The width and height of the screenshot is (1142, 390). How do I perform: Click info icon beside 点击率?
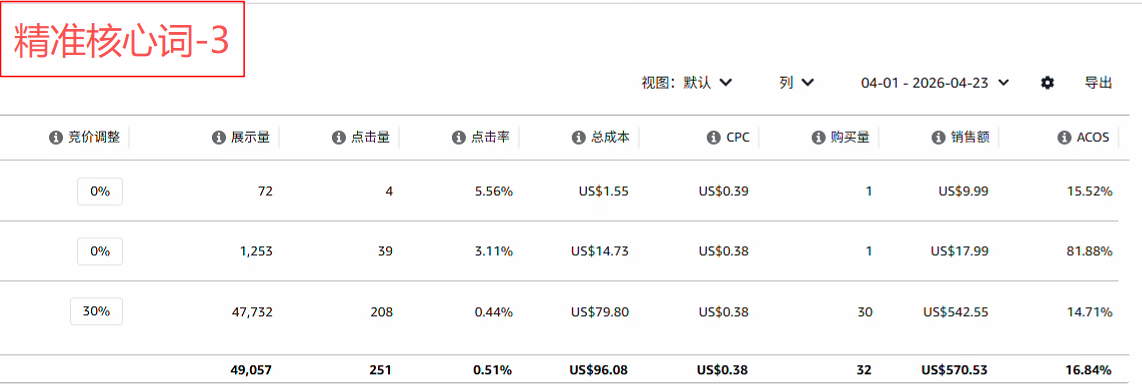pyautogui.click(x=458, y=137)
